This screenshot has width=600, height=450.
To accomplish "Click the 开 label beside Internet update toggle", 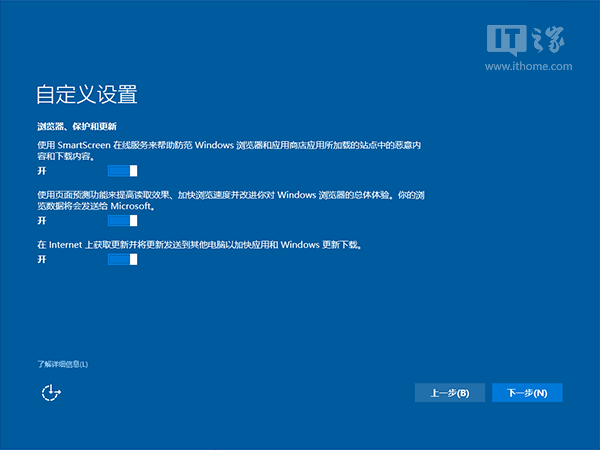I will 42,259.
